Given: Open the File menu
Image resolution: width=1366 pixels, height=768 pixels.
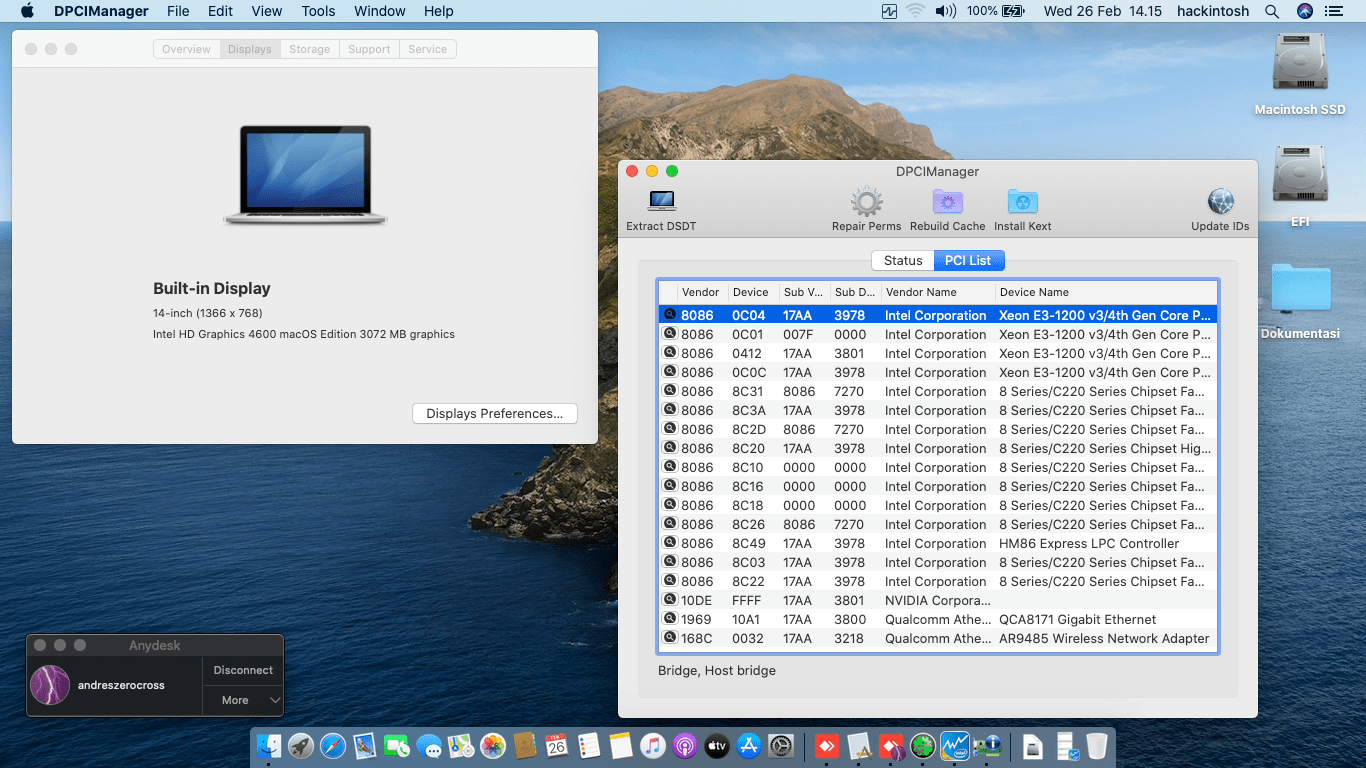Looking at the screenshot, I should coord(178,11).
